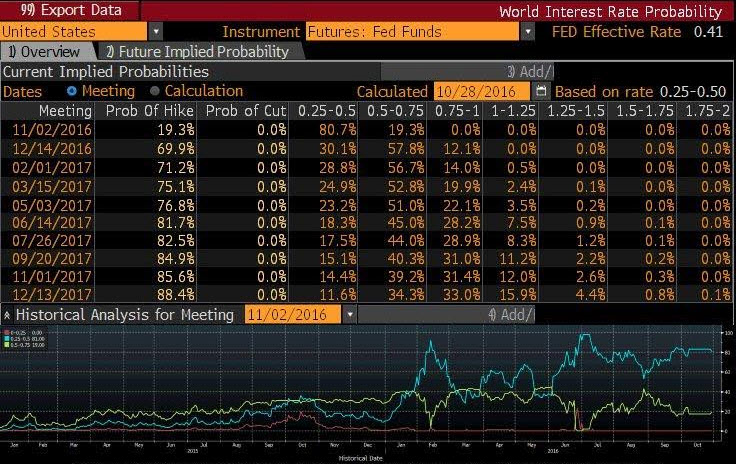The image size is (736, 464).
Task: Select the Meeting dates radio button
Action: [x=71, y=91]
